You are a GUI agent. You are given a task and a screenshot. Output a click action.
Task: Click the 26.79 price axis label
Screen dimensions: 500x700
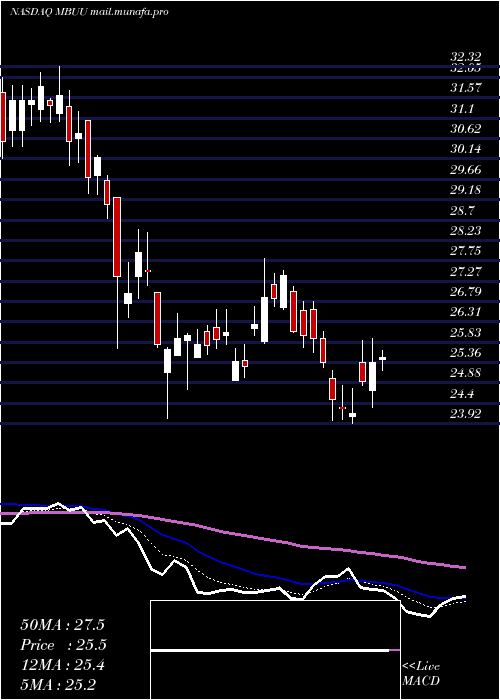coord(466,292)
